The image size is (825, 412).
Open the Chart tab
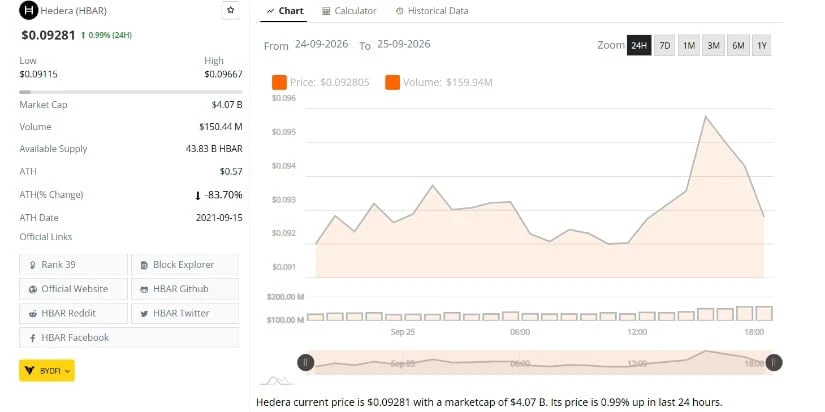point(285,11)
